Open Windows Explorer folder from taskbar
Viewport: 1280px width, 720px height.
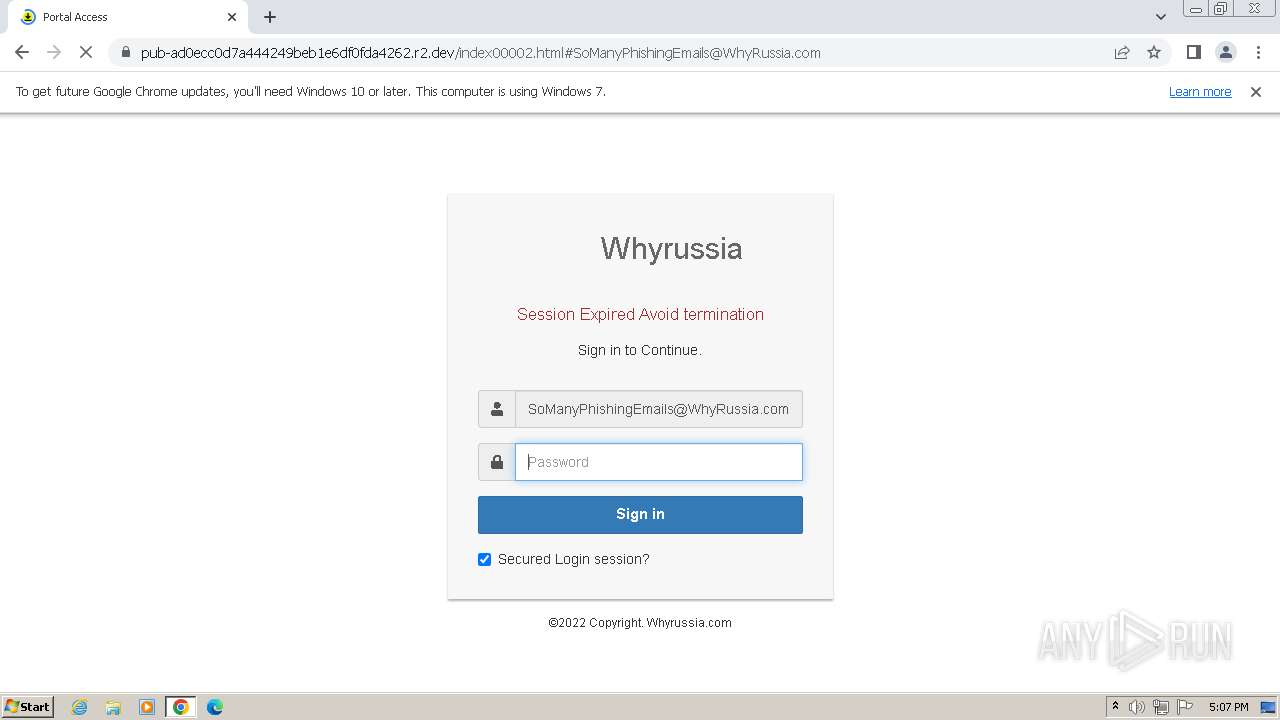[x=113, y=707]
